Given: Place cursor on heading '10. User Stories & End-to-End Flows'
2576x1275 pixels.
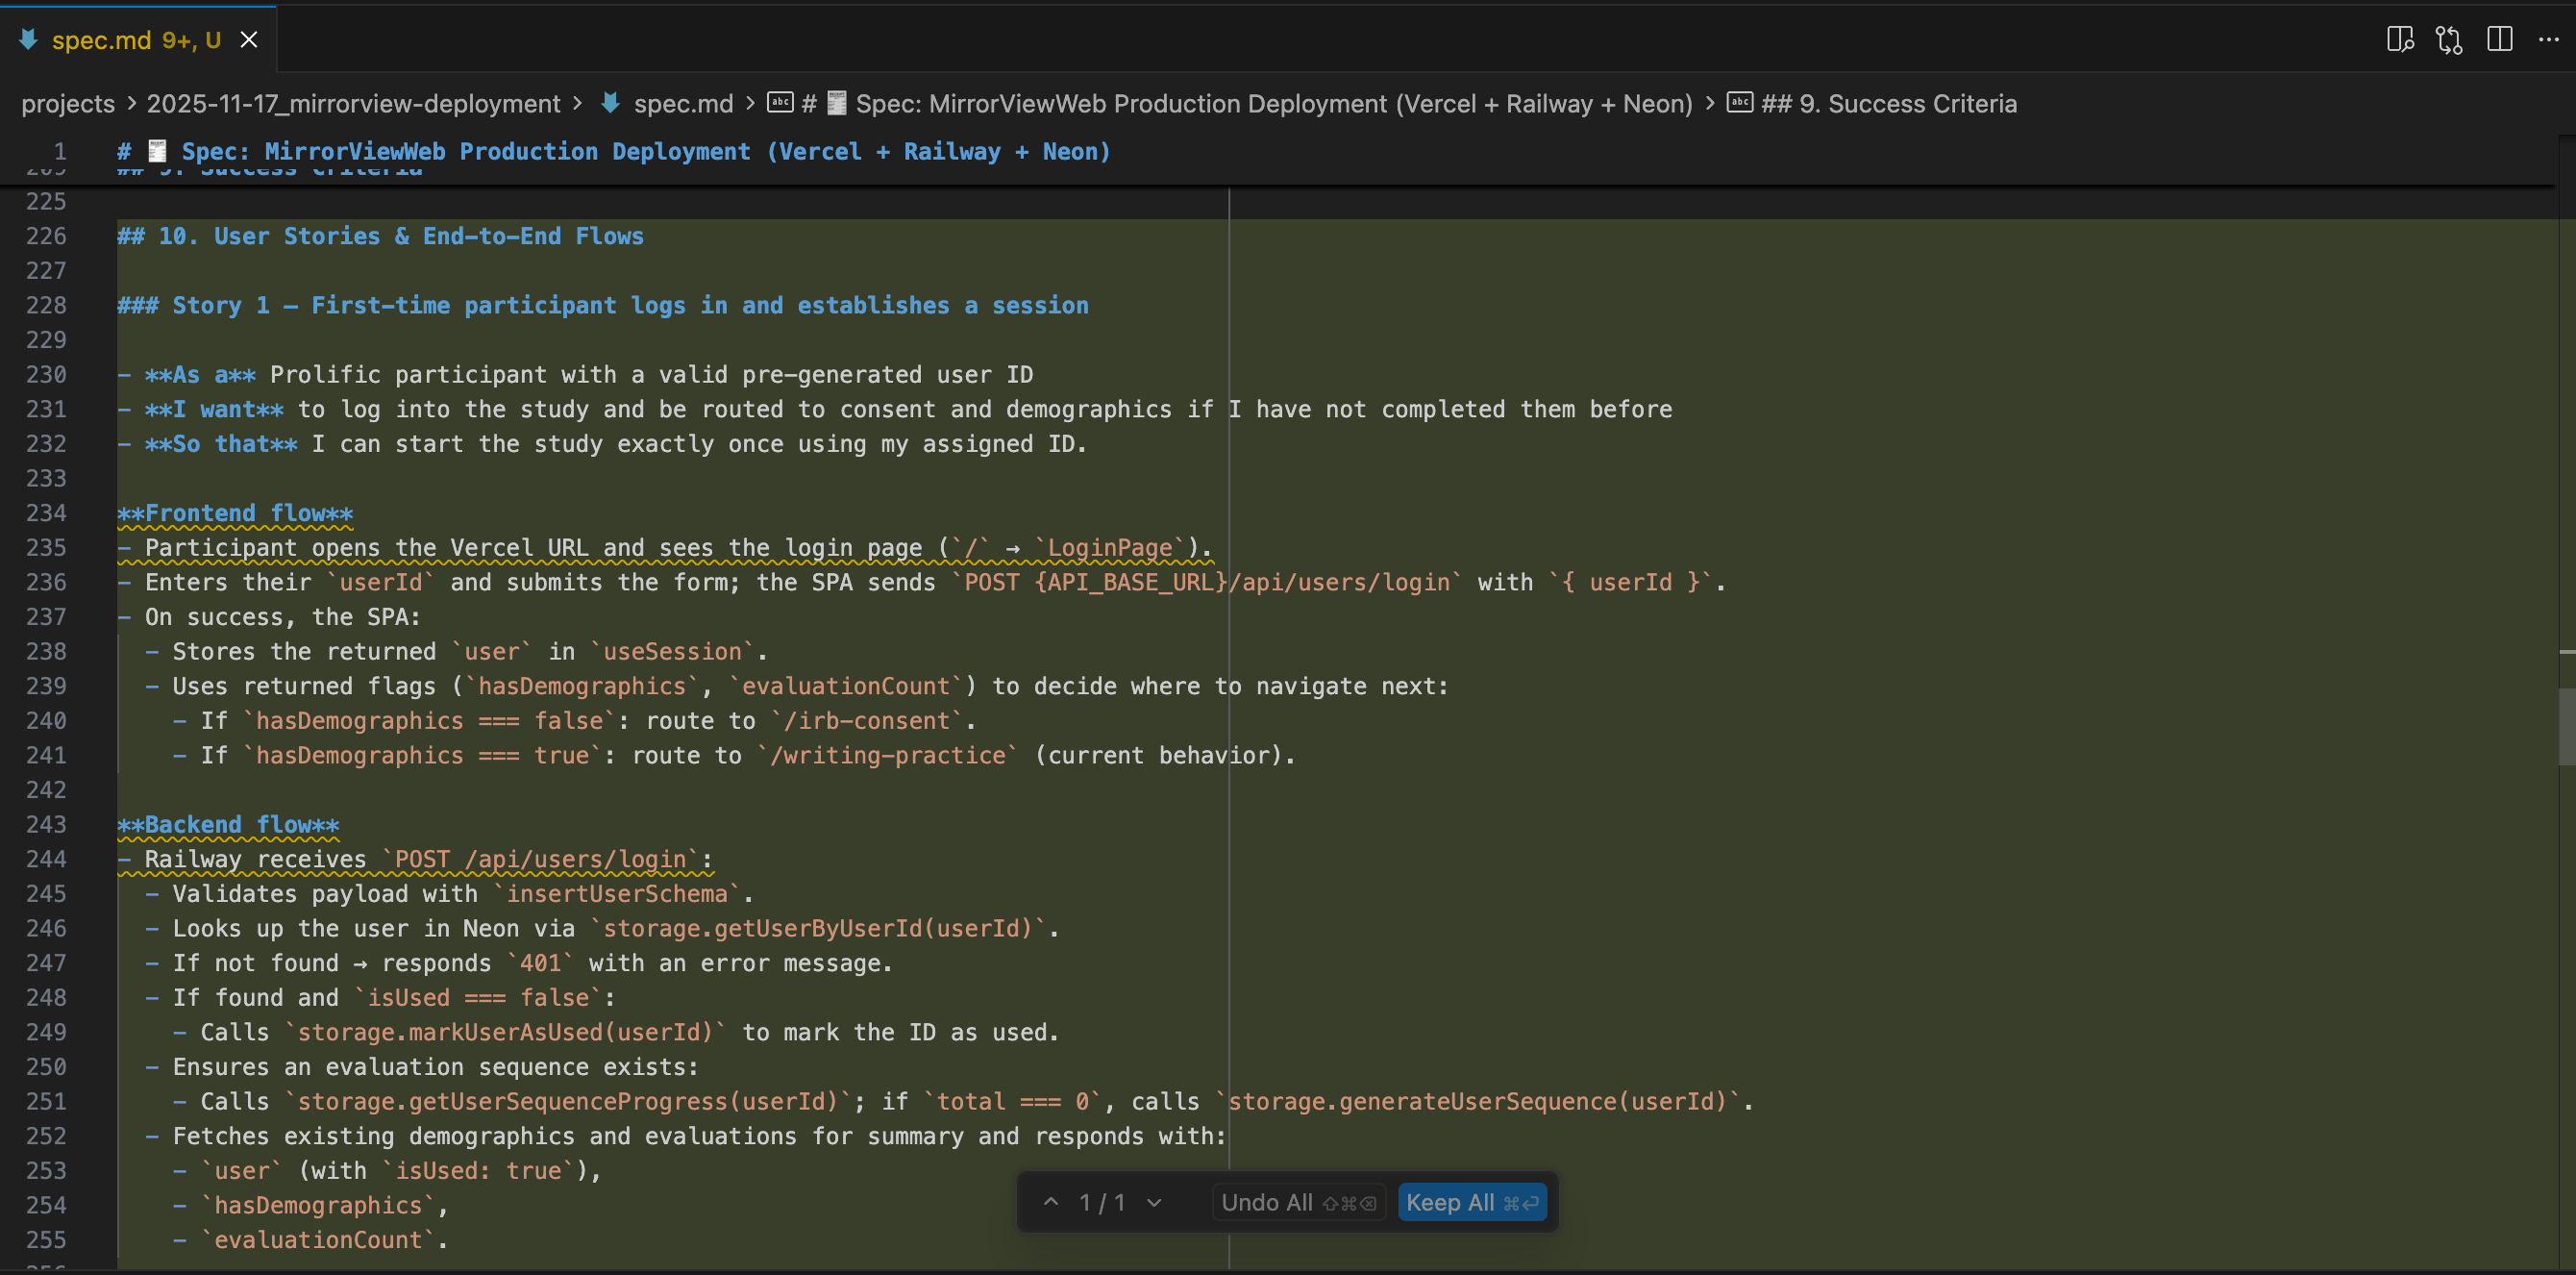Looking at the screenshot, I should [x=400, y=237].
